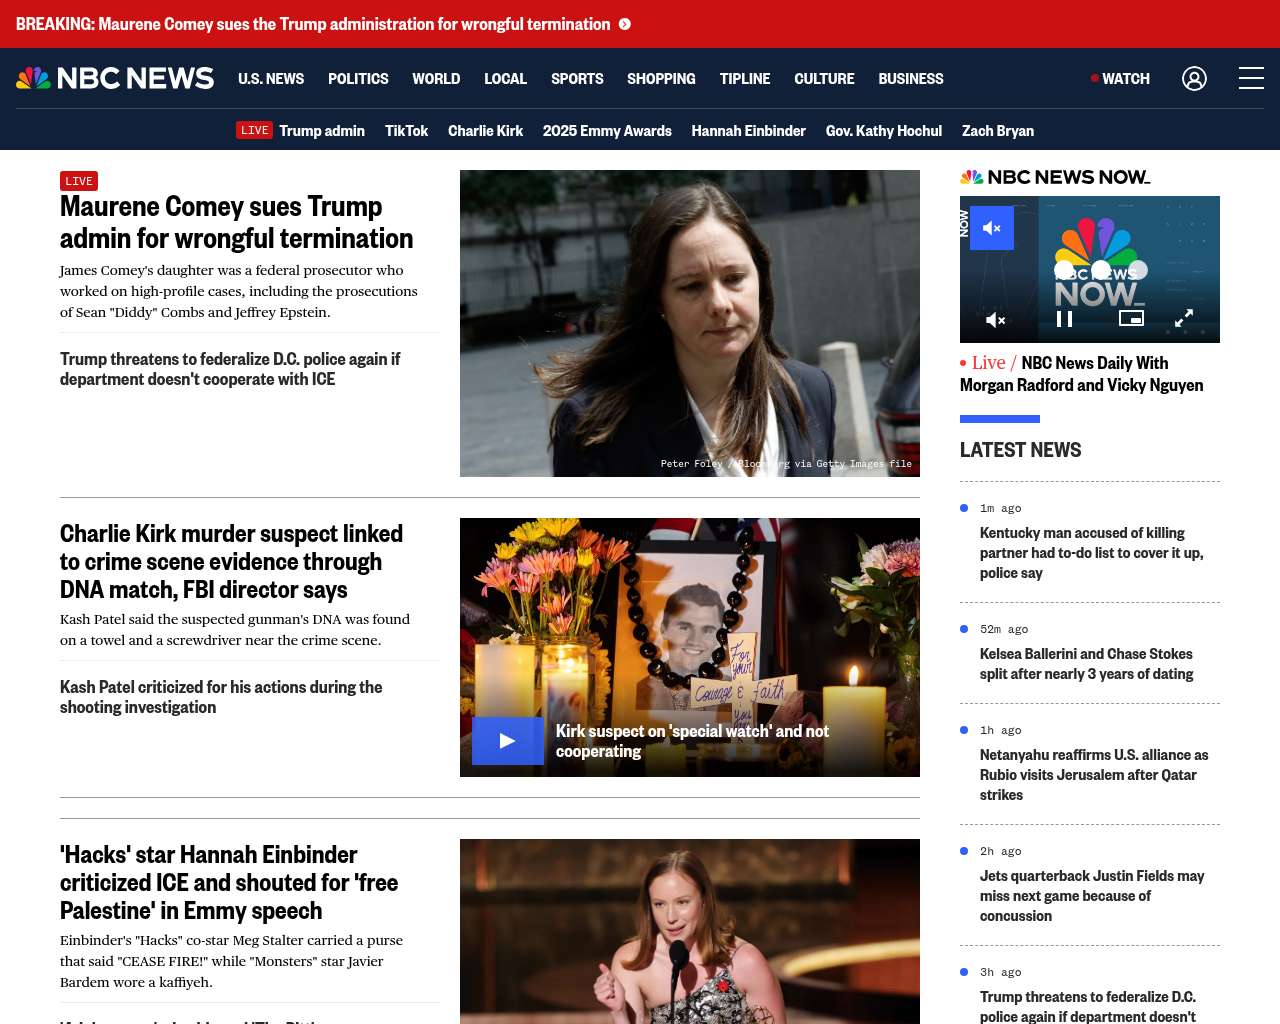
Task: Toggle the small speaker icon in player controls
Action: (995, 320)
